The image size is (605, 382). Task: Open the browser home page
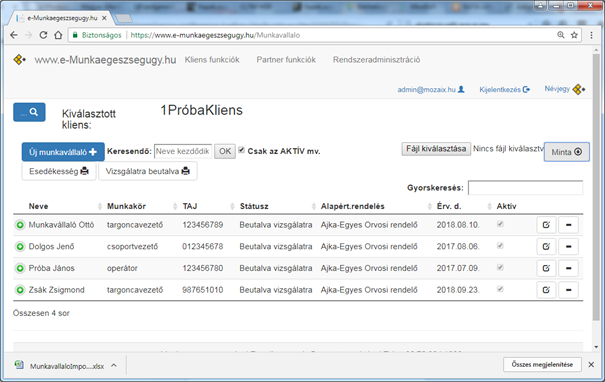click(x=58, y=35)
